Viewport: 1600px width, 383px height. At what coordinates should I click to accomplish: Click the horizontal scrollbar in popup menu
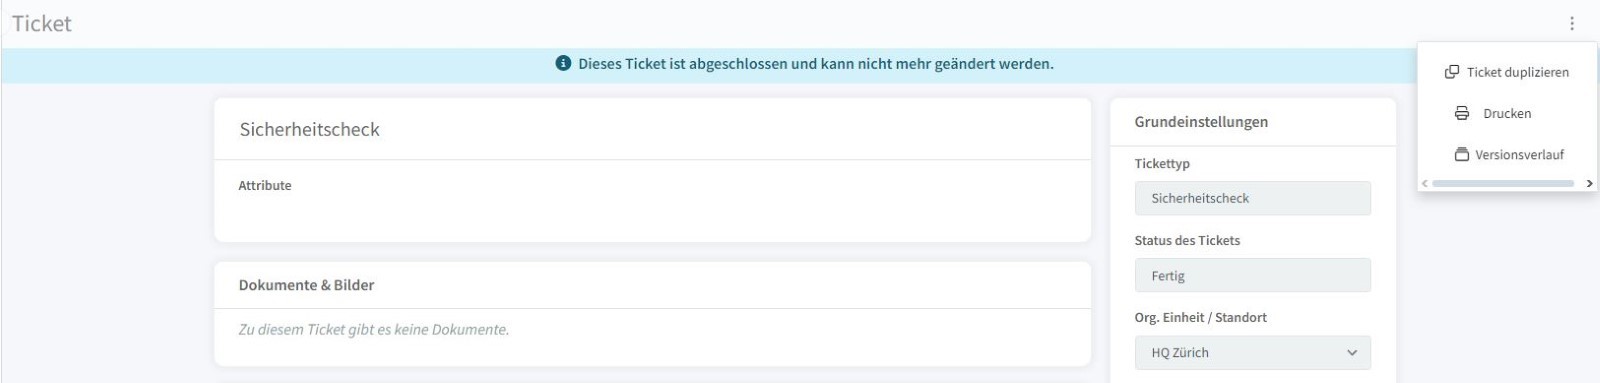point(1503,184)
